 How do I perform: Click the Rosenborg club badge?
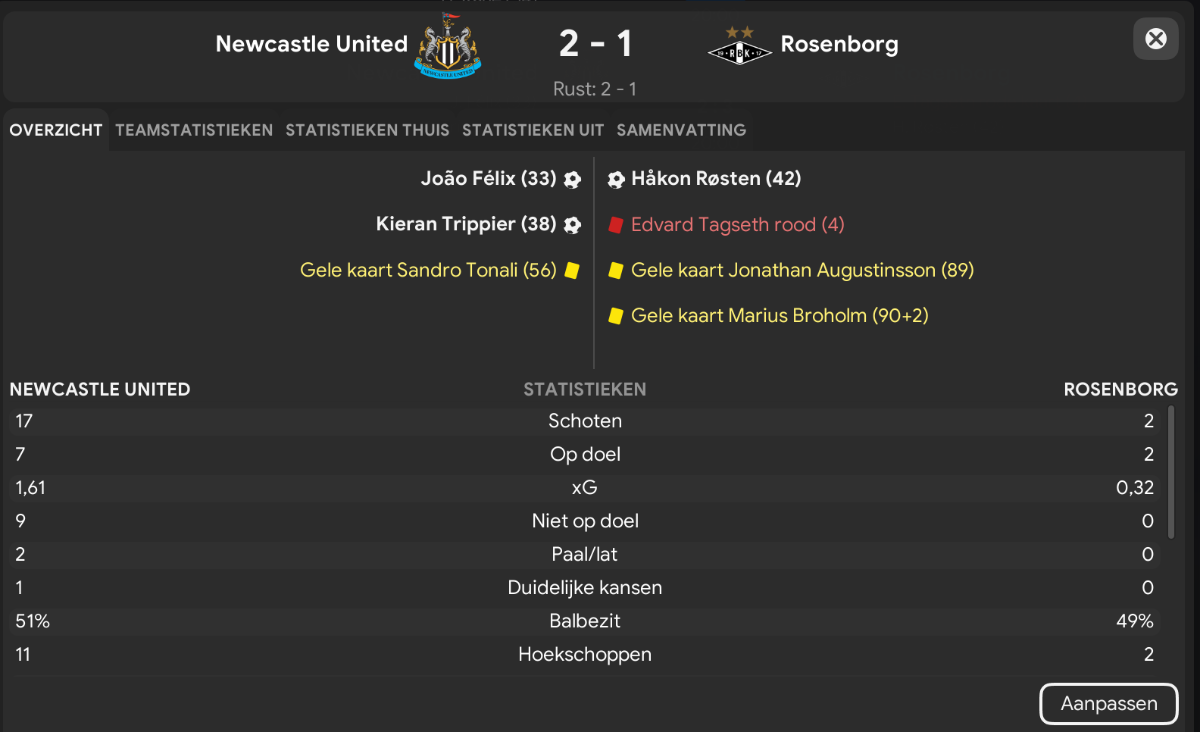coord(740,46)
